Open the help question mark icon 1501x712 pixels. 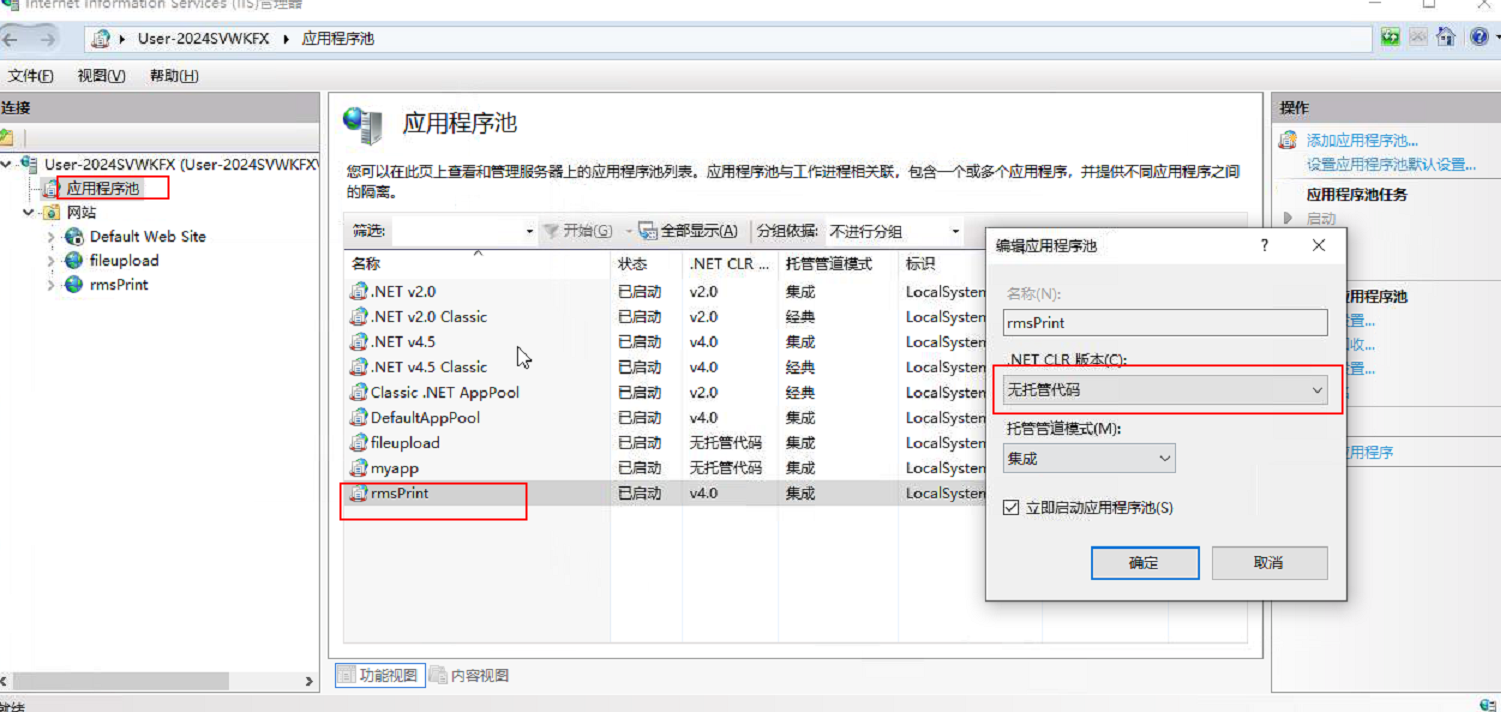1479,38
